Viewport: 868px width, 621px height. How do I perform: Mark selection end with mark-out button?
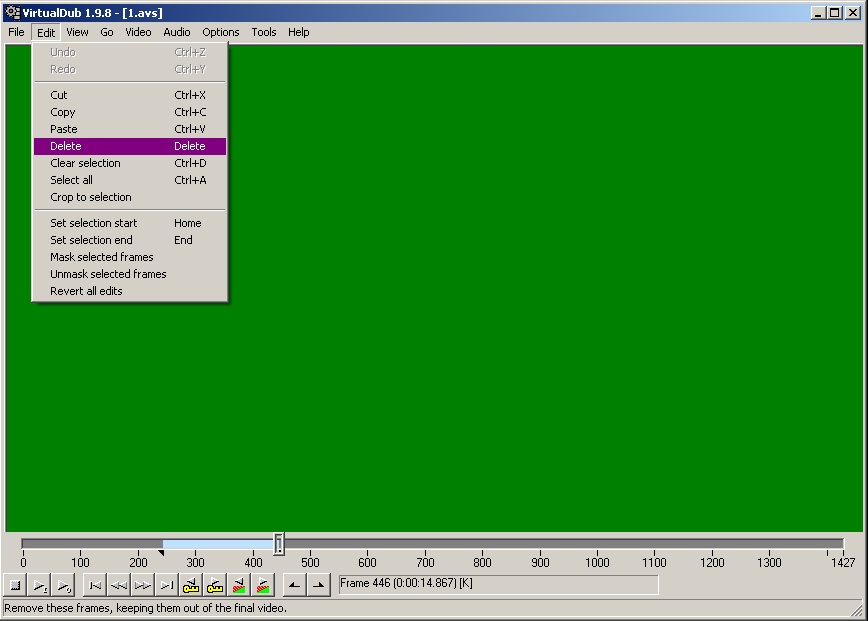[318, 585]
